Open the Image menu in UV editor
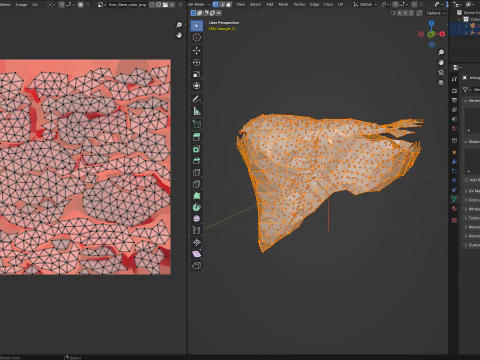The height and width of the screenshot is (360, 480). pyautogui.click(x=22, y=5)
